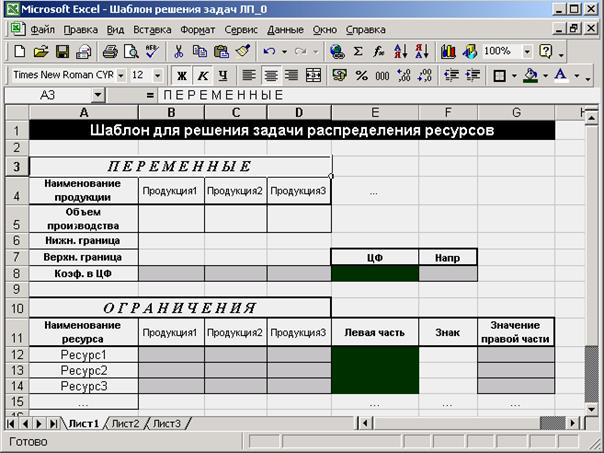
Task: Open the Файл menu
Action: pyautogui.click(x=42, y=30)
